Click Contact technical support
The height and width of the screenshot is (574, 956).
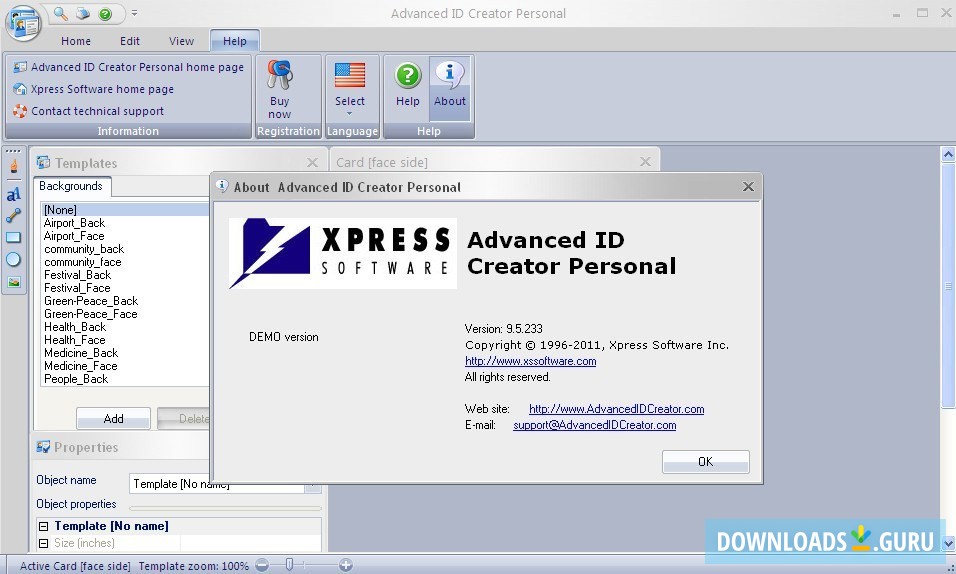click(x=89, y=111)
